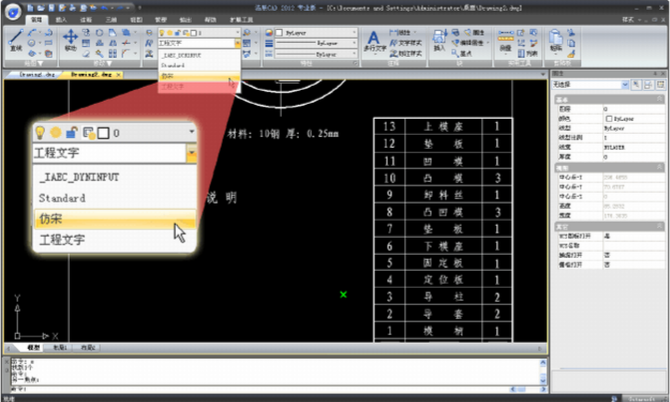Click the ByLayer color swatch in the ribbon
The image size is (670, 402).
pos(279,32)
